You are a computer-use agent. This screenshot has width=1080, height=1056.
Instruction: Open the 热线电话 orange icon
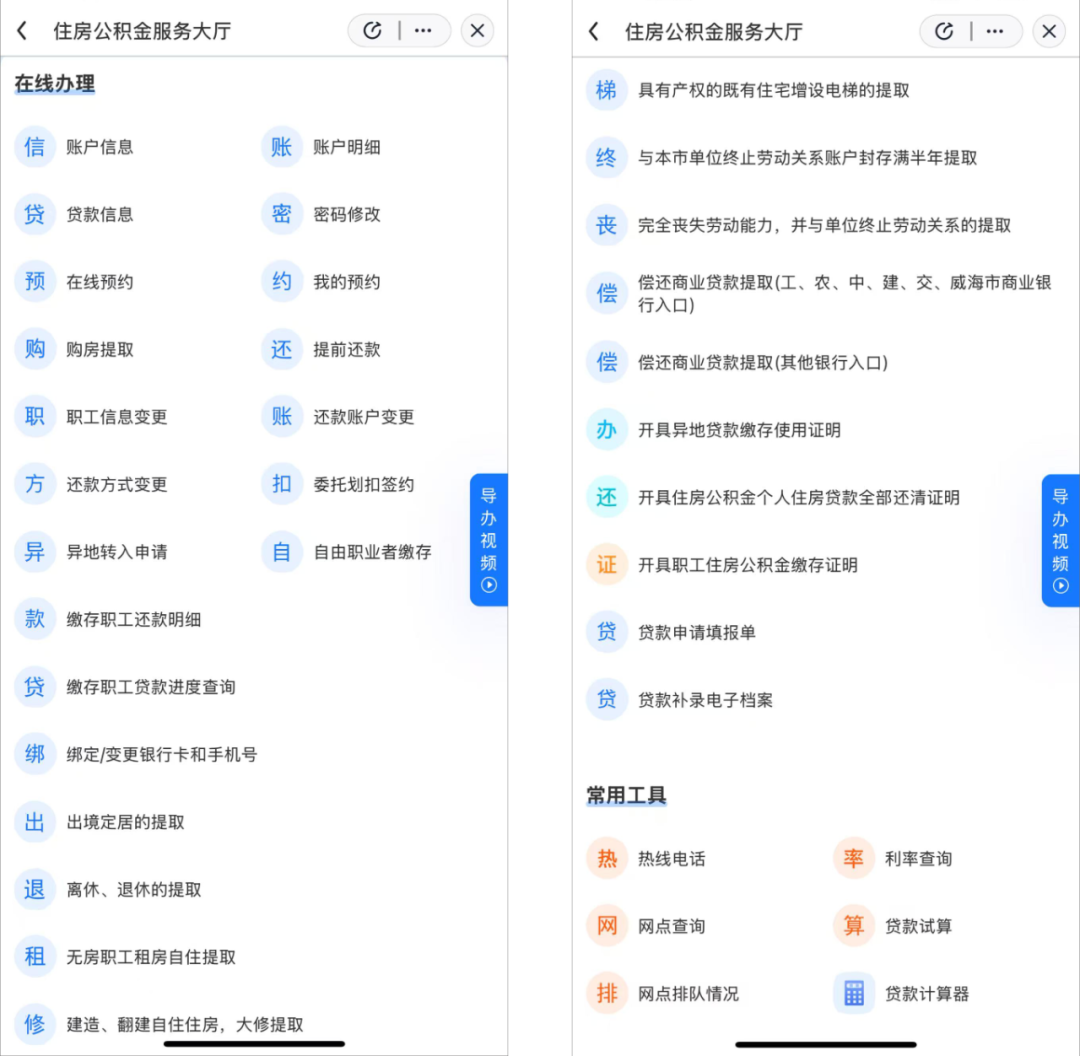(x=606, y=858)
